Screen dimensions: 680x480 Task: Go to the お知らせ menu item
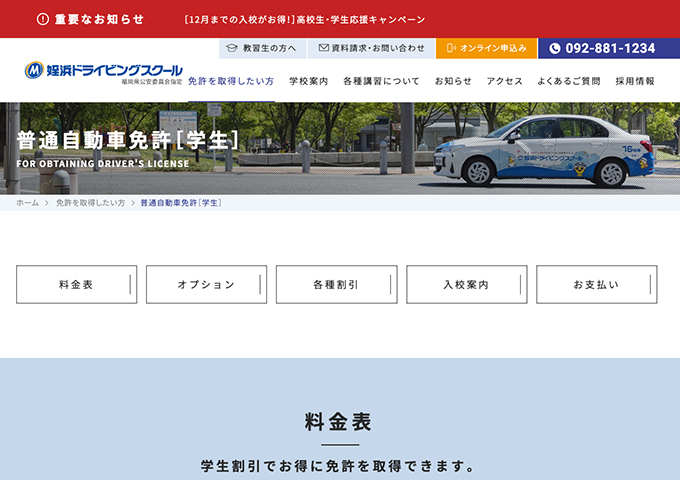453,81
